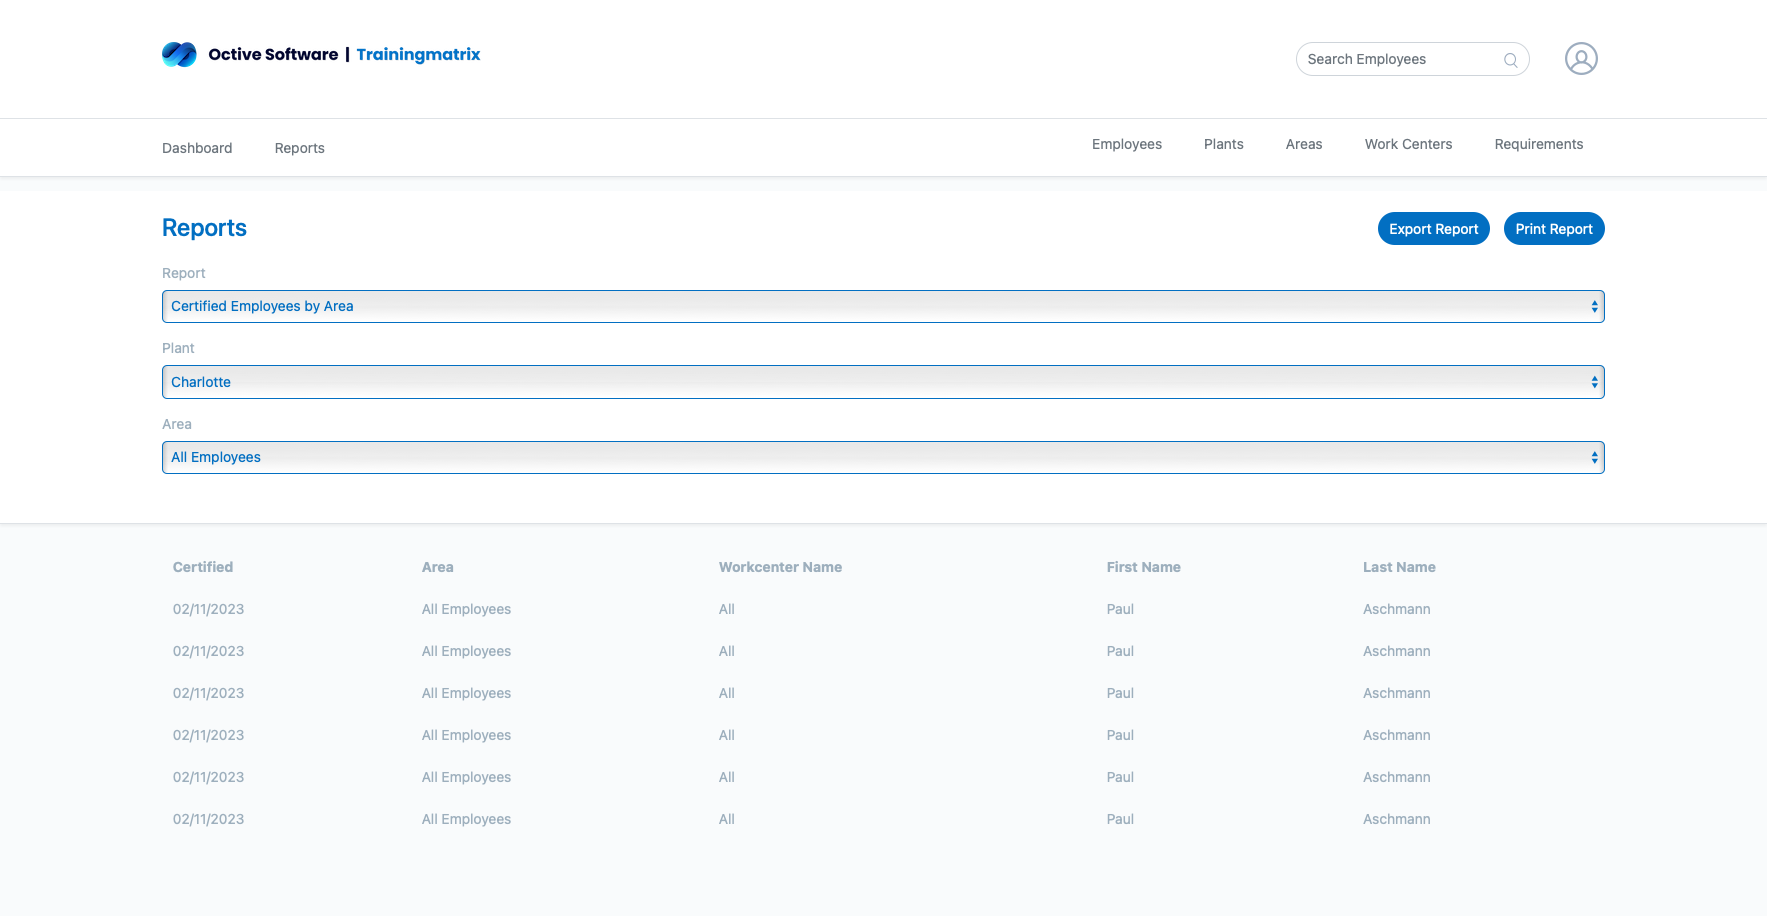Open the Reports navigation item
Image resolution: width=1767 pixels, height=916 pixels.
299,148
